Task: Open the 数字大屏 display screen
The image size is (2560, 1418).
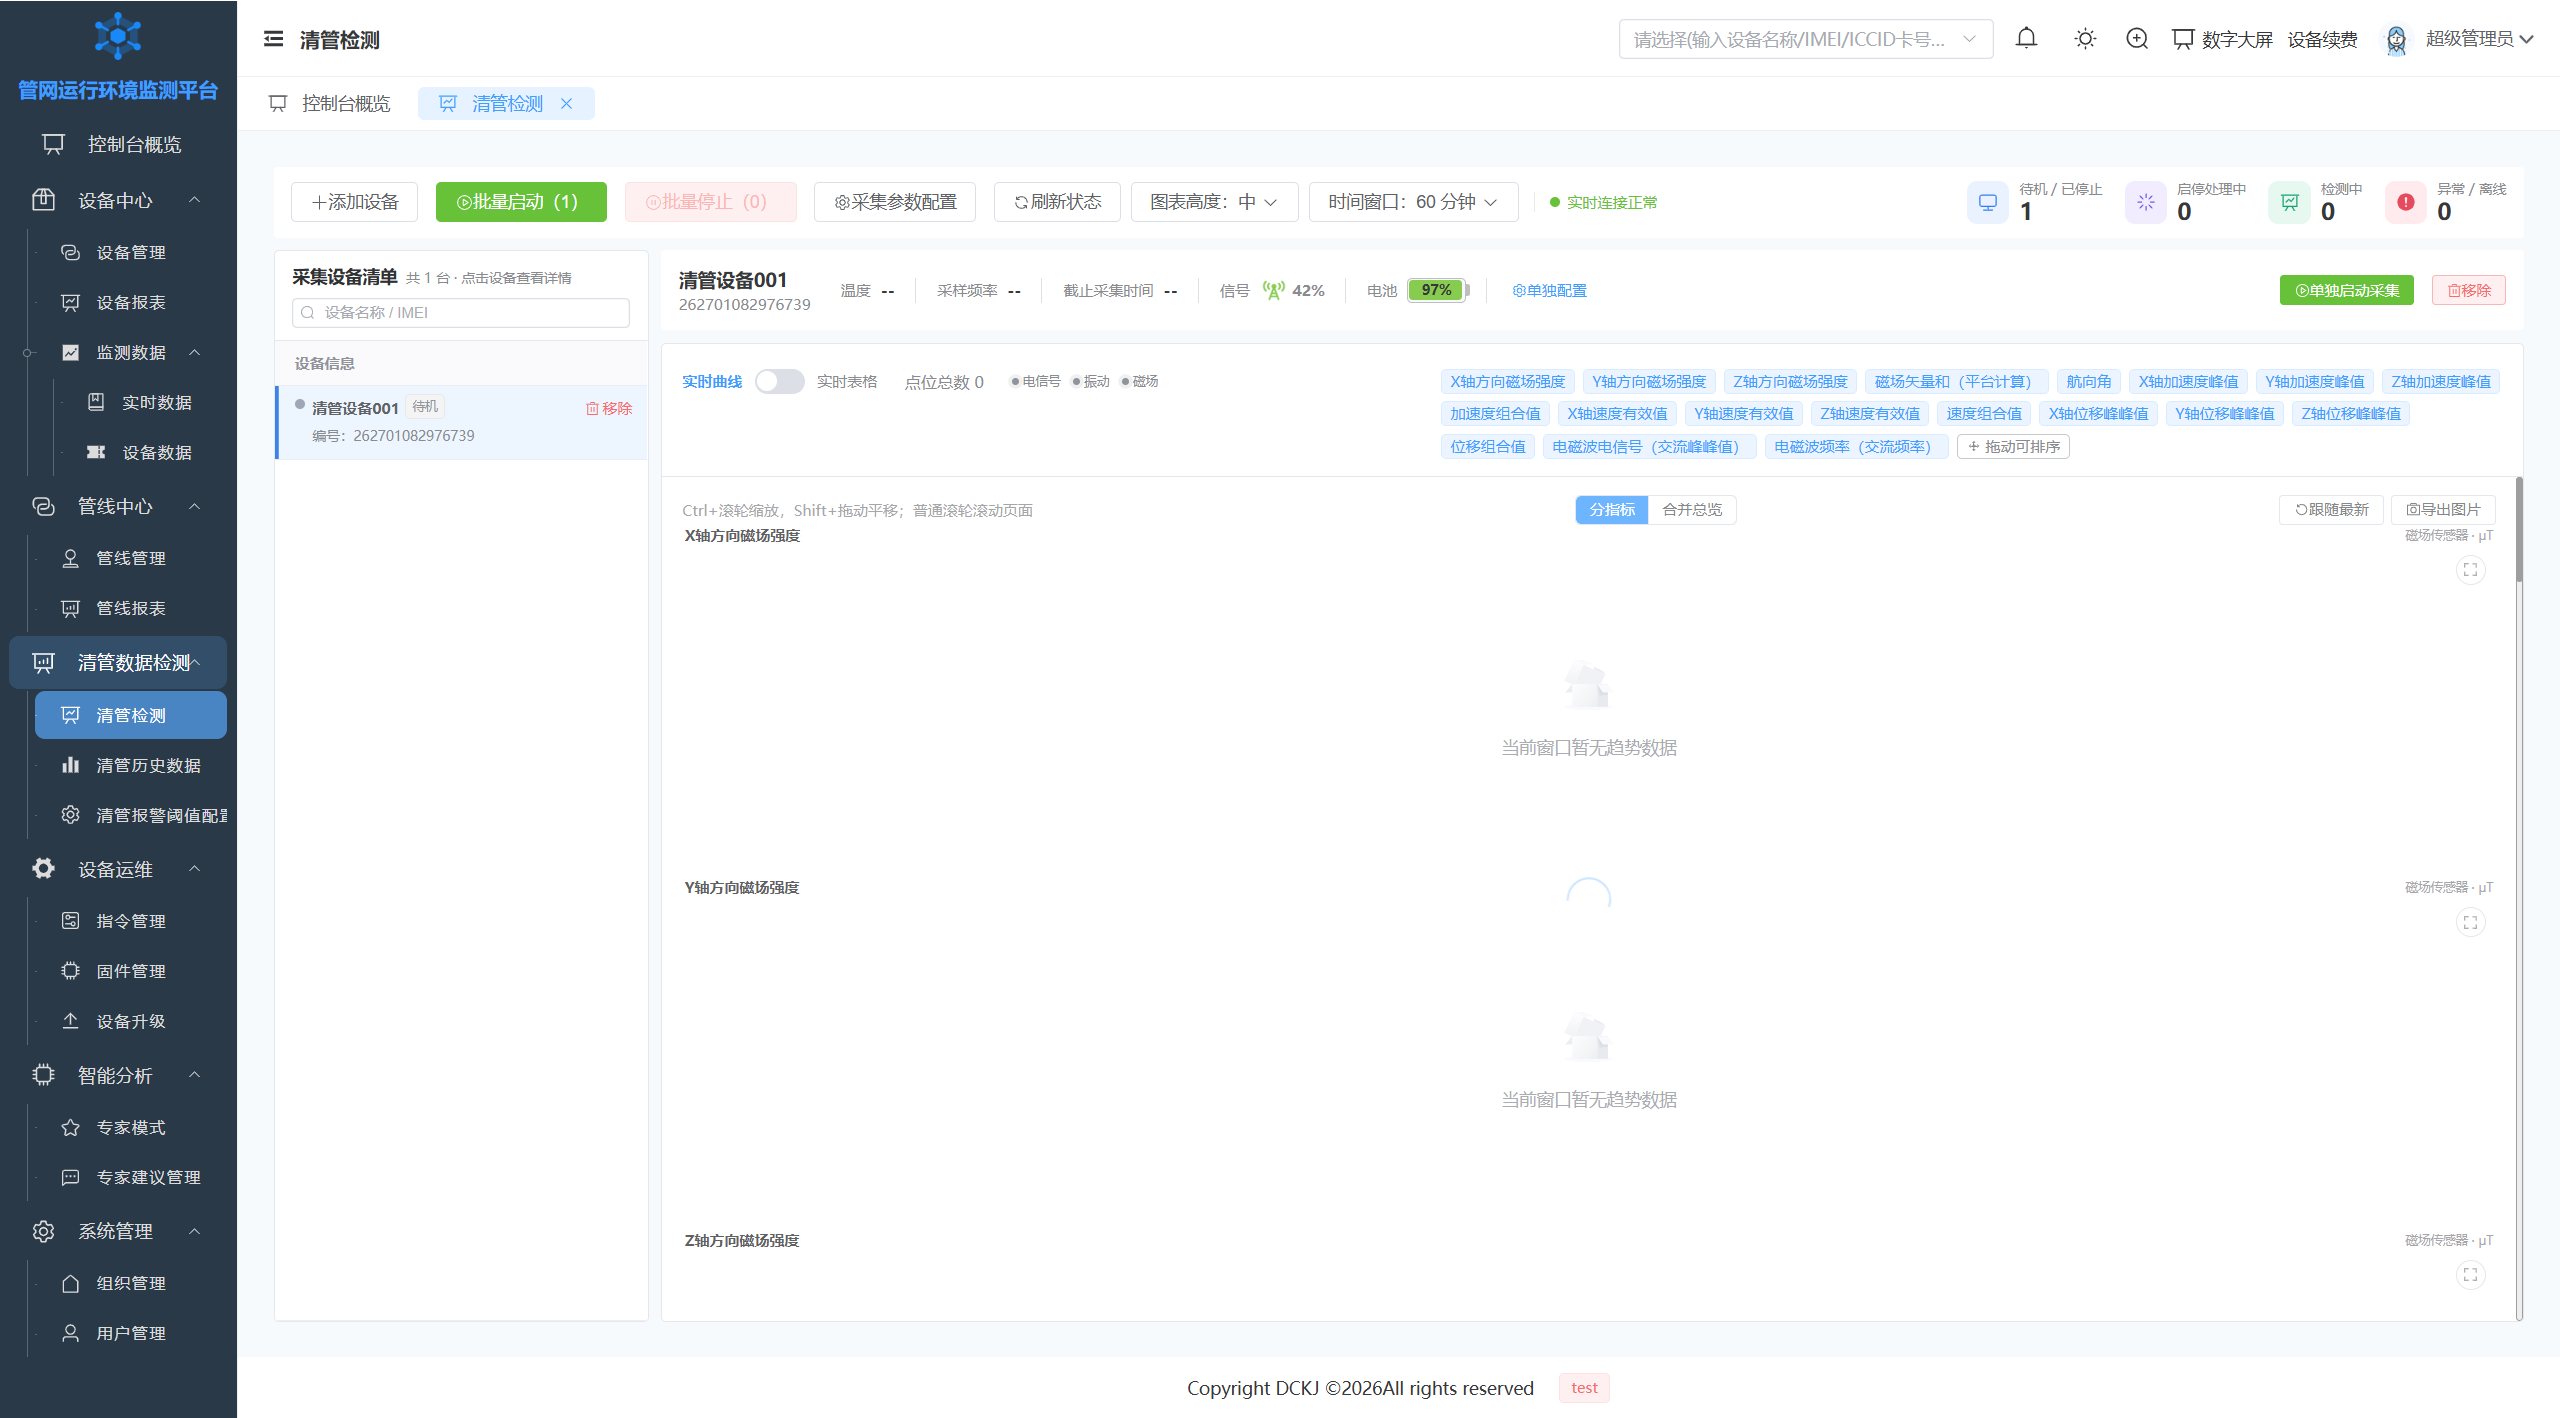Action: click(x=2223, y=39)
